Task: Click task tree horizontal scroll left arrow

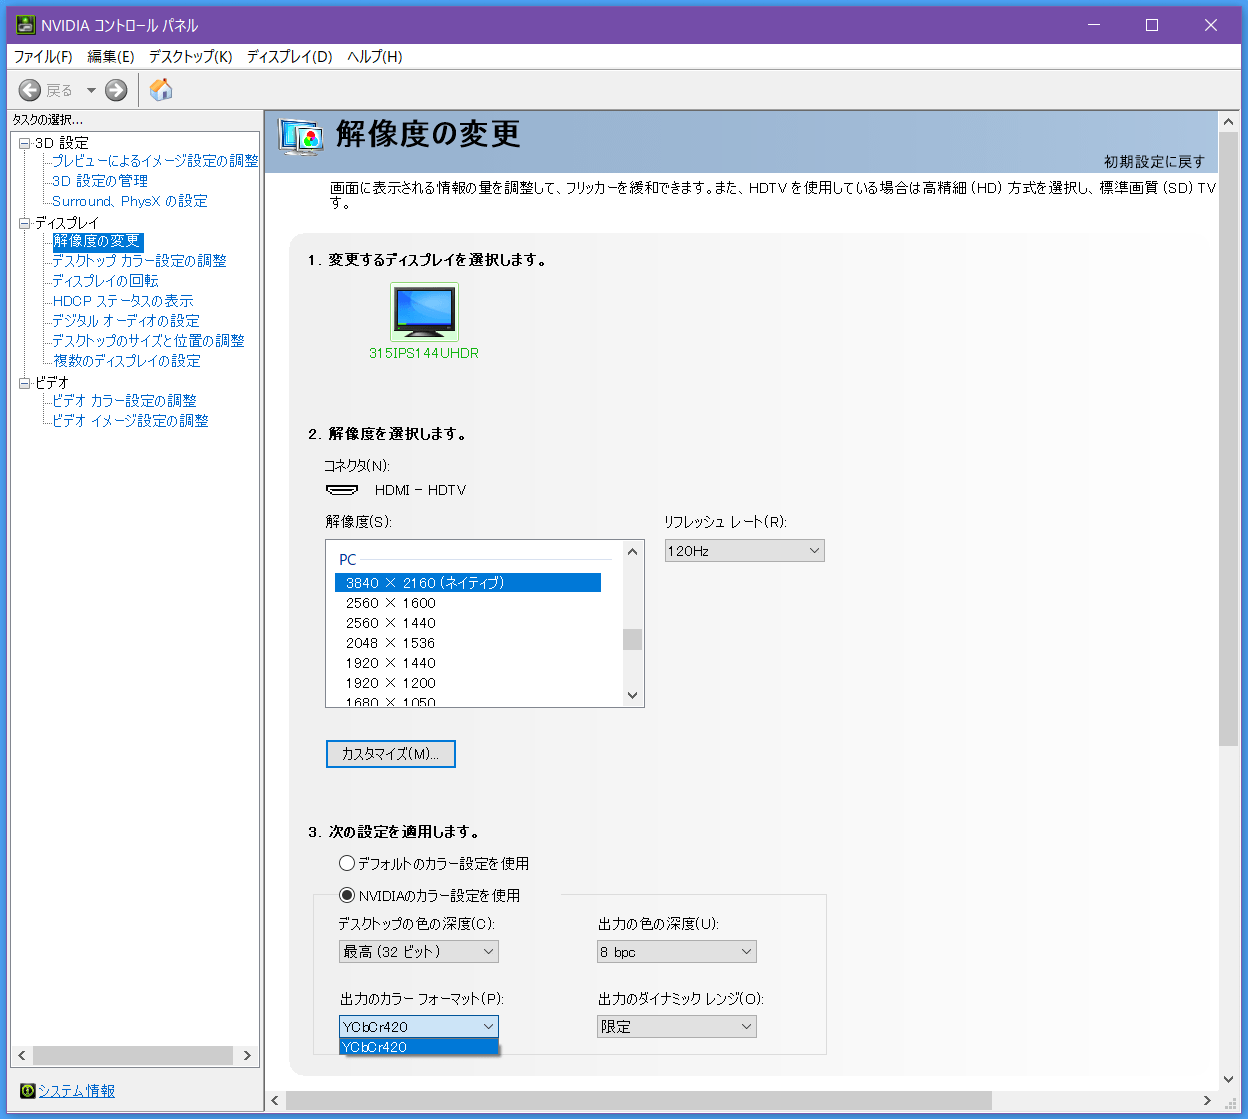Action: pos(23,1056)
